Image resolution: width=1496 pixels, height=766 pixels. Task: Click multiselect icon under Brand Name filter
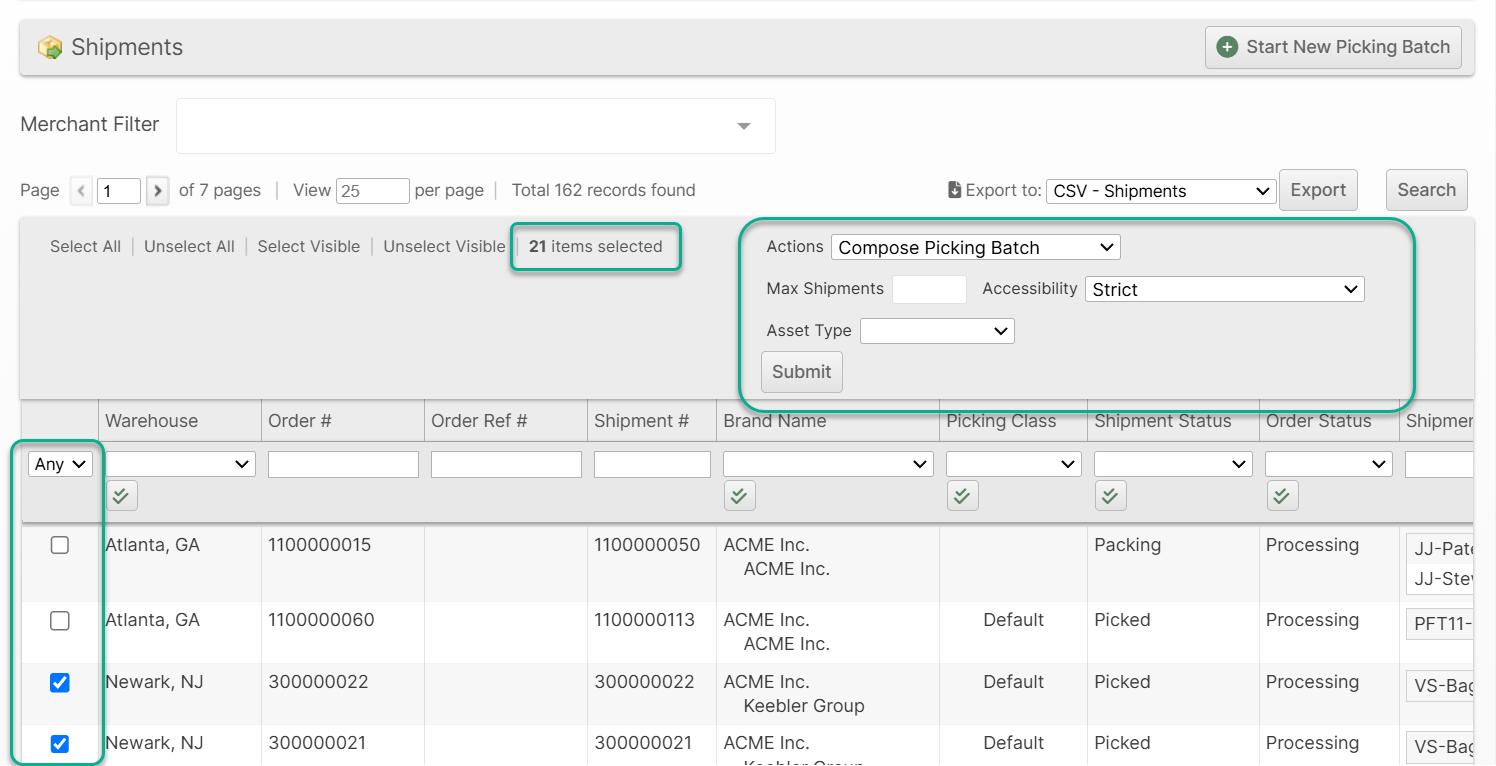(739, 495)
